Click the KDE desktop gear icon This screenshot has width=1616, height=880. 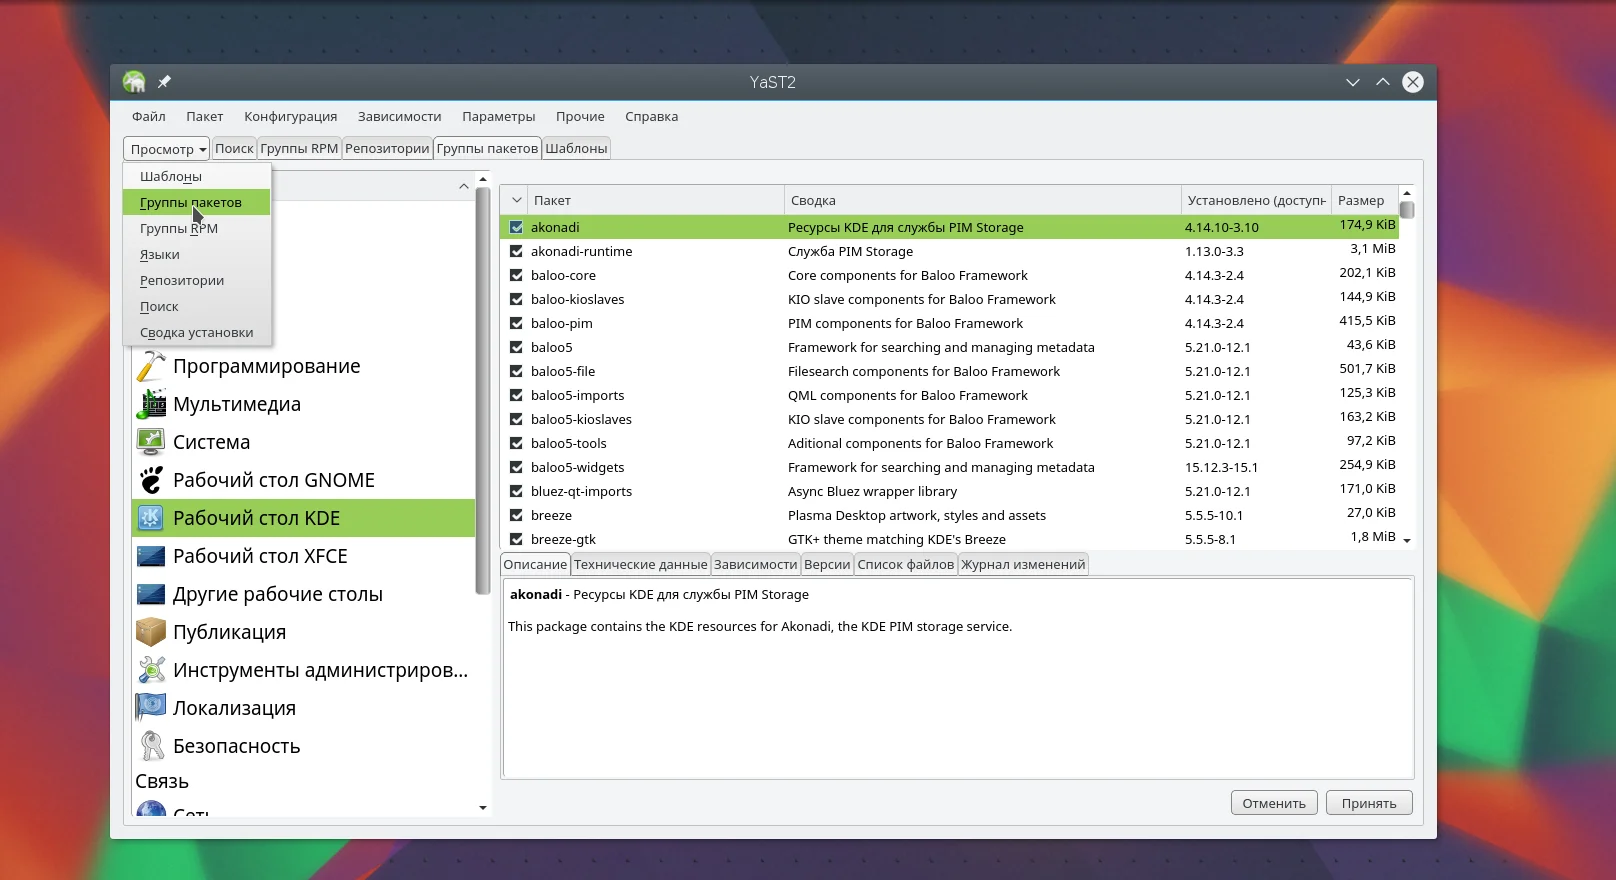[151, 518]
